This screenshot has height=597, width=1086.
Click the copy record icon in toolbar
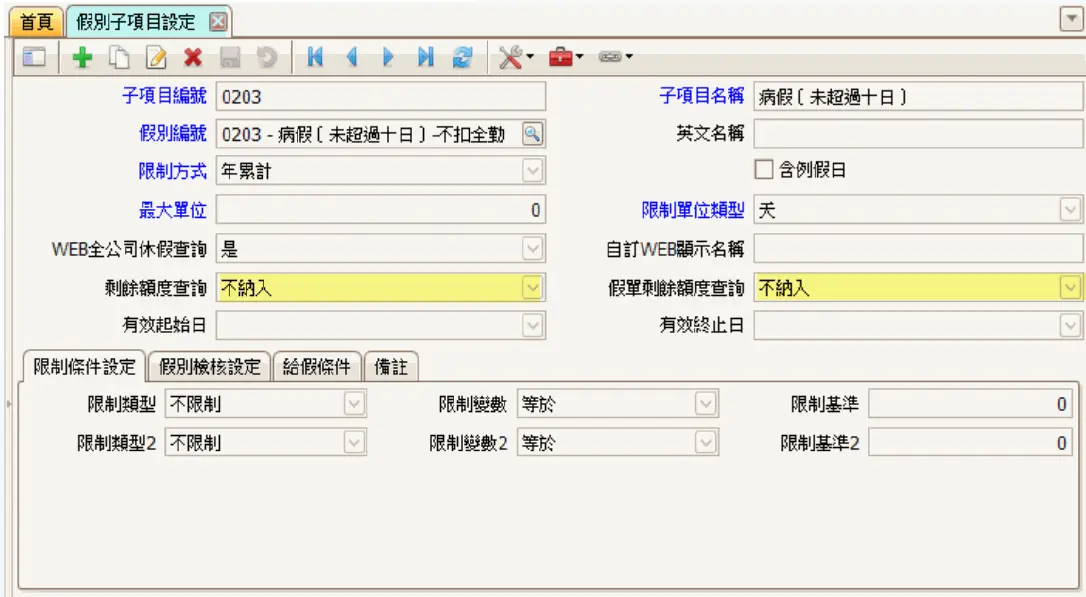(120, 58)
